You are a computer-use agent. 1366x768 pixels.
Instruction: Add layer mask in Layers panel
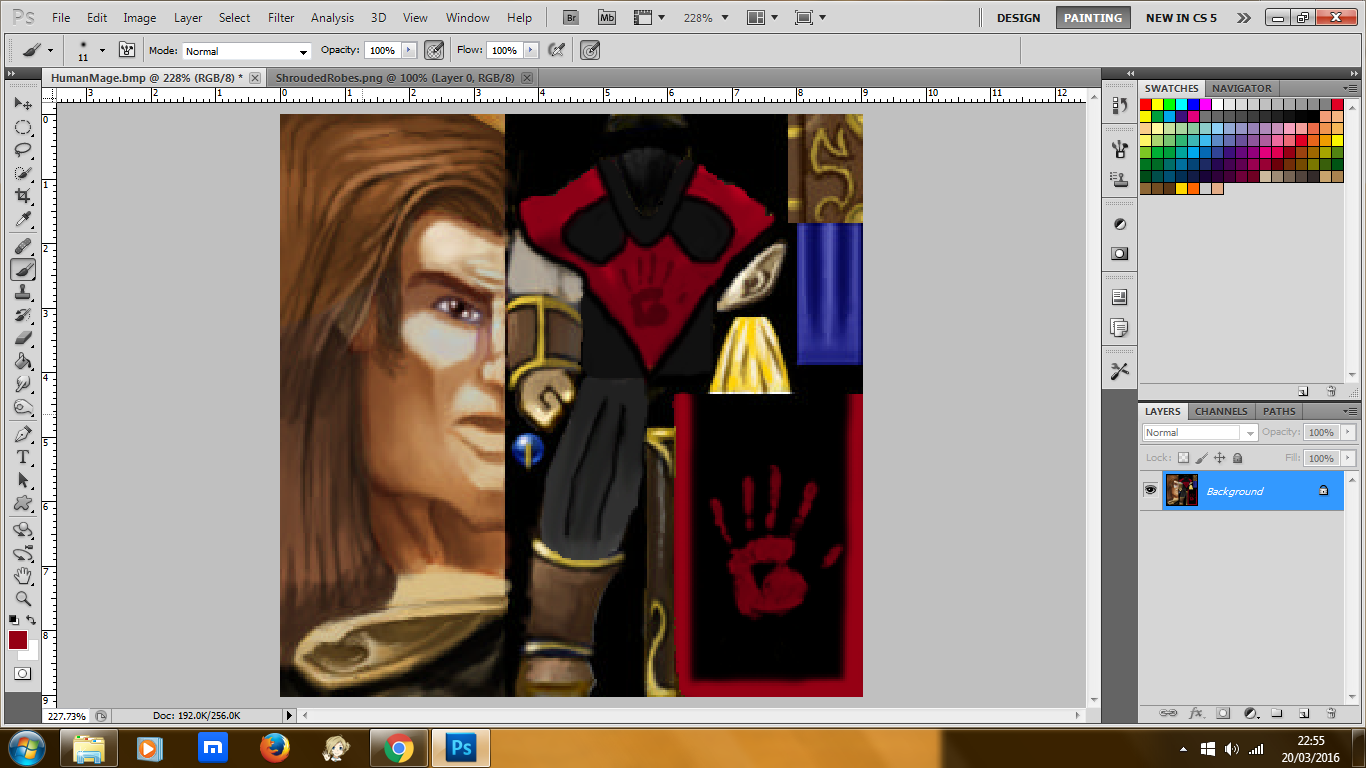(1223, 713)
